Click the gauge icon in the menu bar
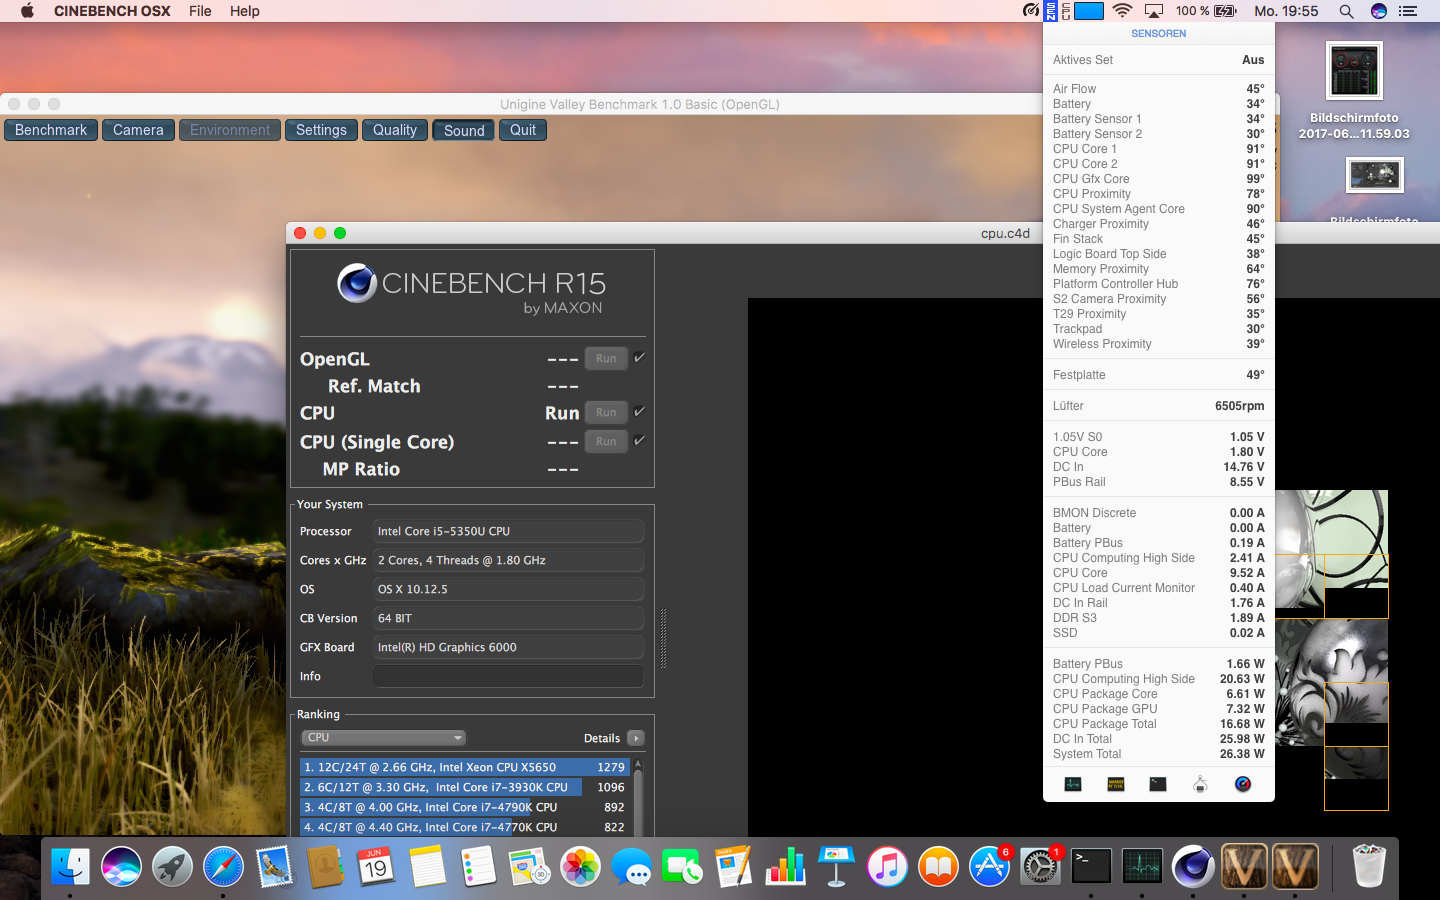This screenshot has width=1440, height=900. pos(1030,11)
